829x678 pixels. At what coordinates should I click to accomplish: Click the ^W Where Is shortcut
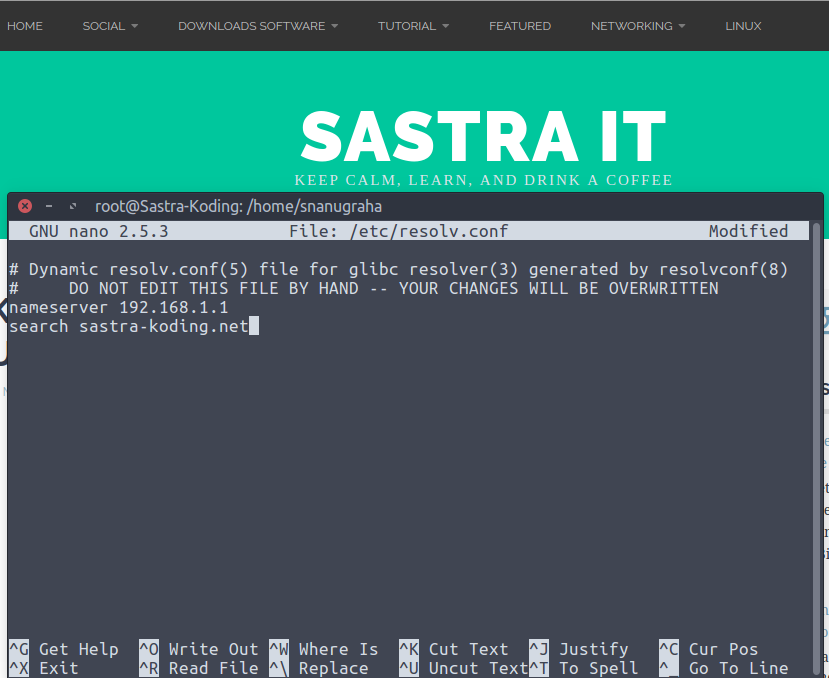[x=324, y=649]
